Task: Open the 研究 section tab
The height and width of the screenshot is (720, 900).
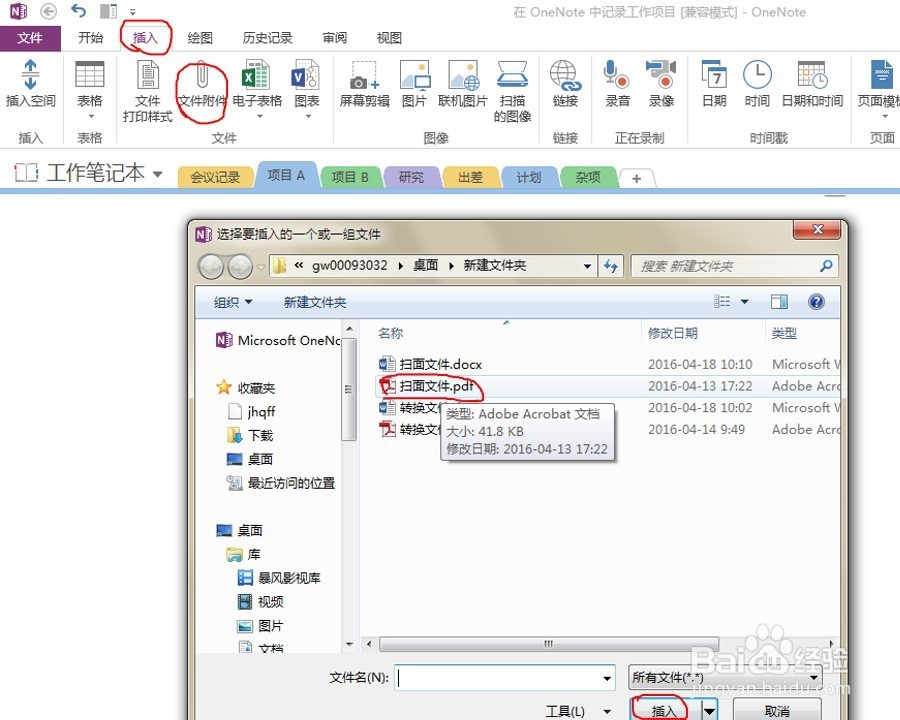Action: pyautogui.click(x=411, y=177)
